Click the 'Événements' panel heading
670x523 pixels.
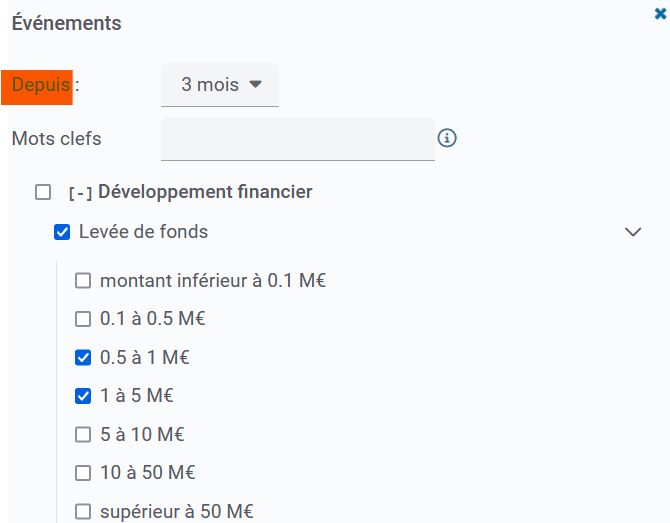(66, 23)
